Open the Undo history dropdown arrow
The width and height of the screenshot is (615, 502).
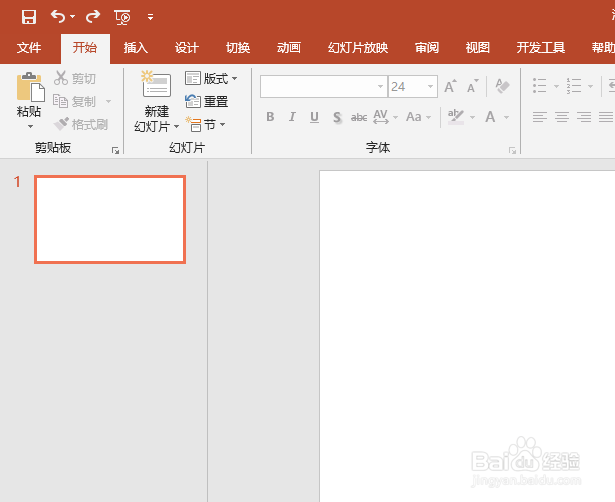73,16
